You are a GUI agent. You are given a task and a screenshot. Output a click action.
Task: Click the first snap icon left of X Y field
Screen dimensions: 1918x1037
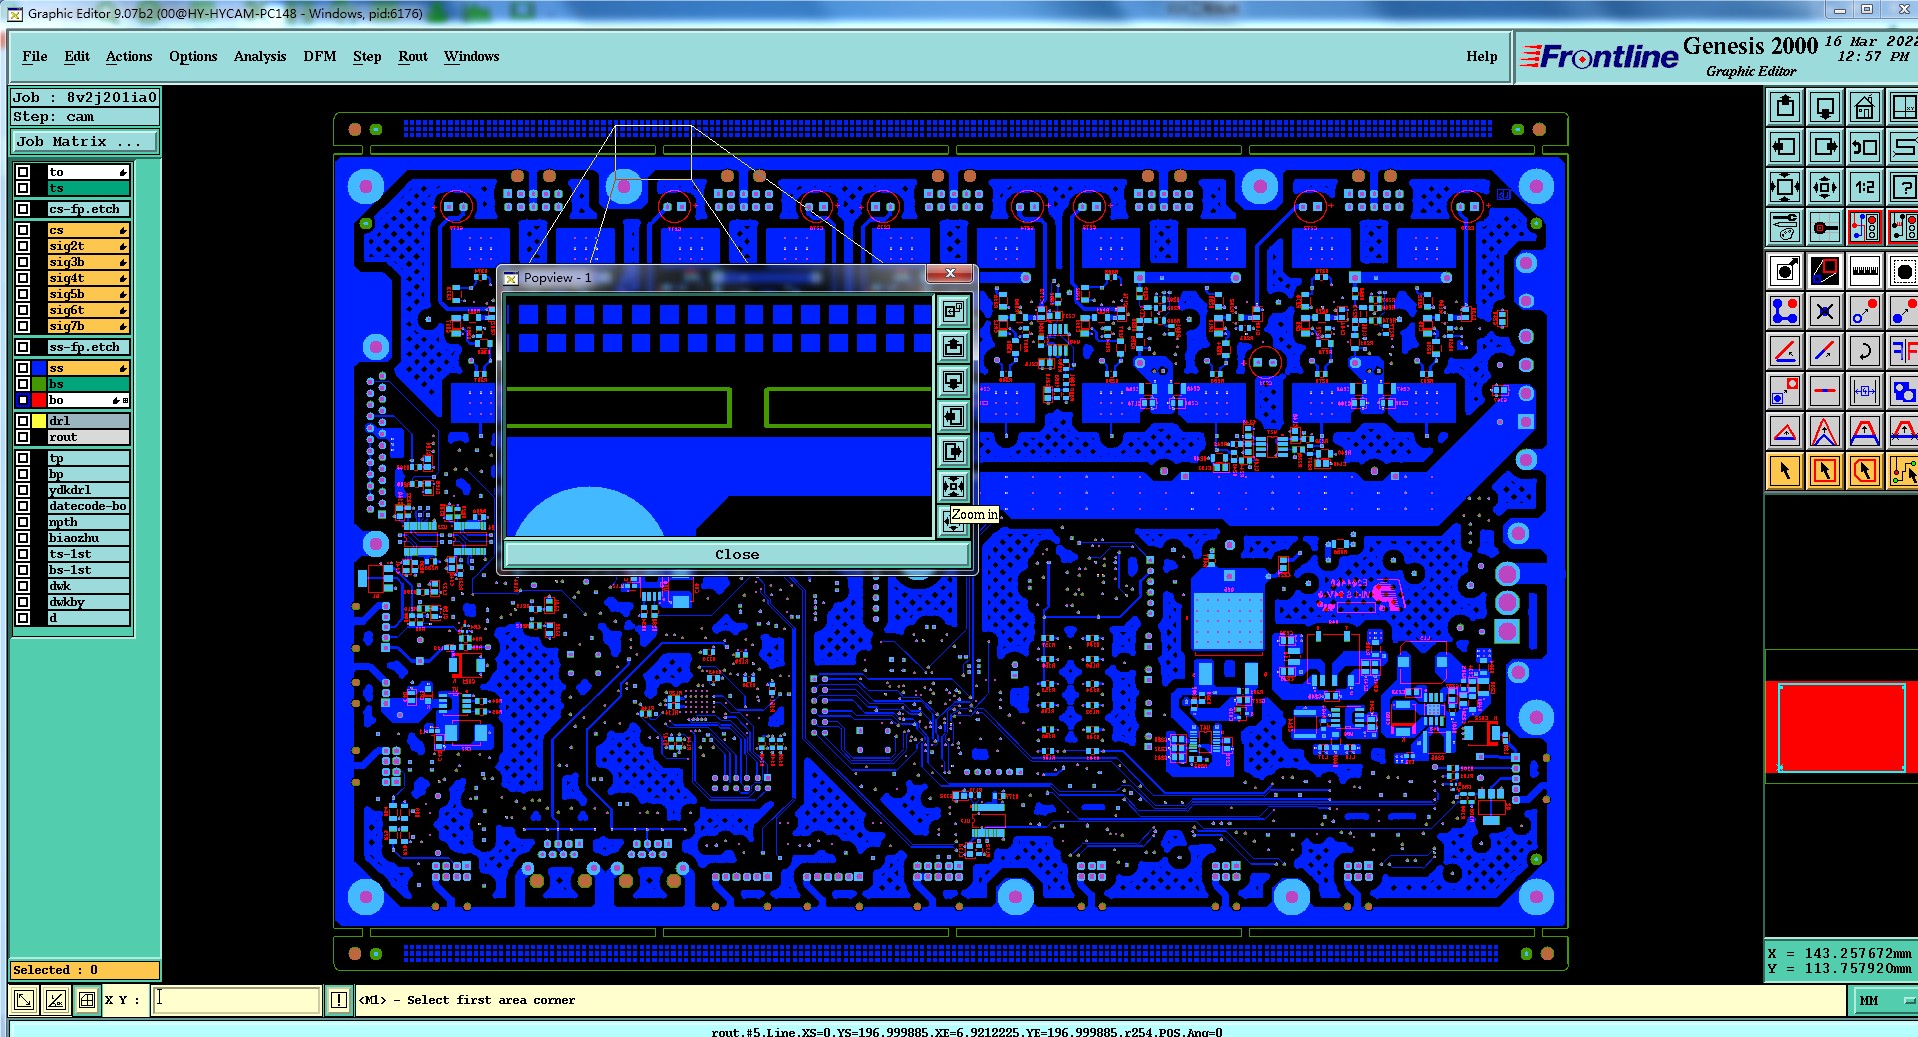[24, 999]
